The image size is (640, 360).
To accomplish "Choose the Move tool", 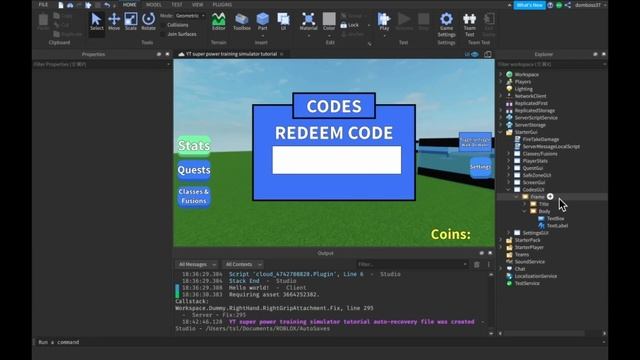I will [x=114, y=21].
